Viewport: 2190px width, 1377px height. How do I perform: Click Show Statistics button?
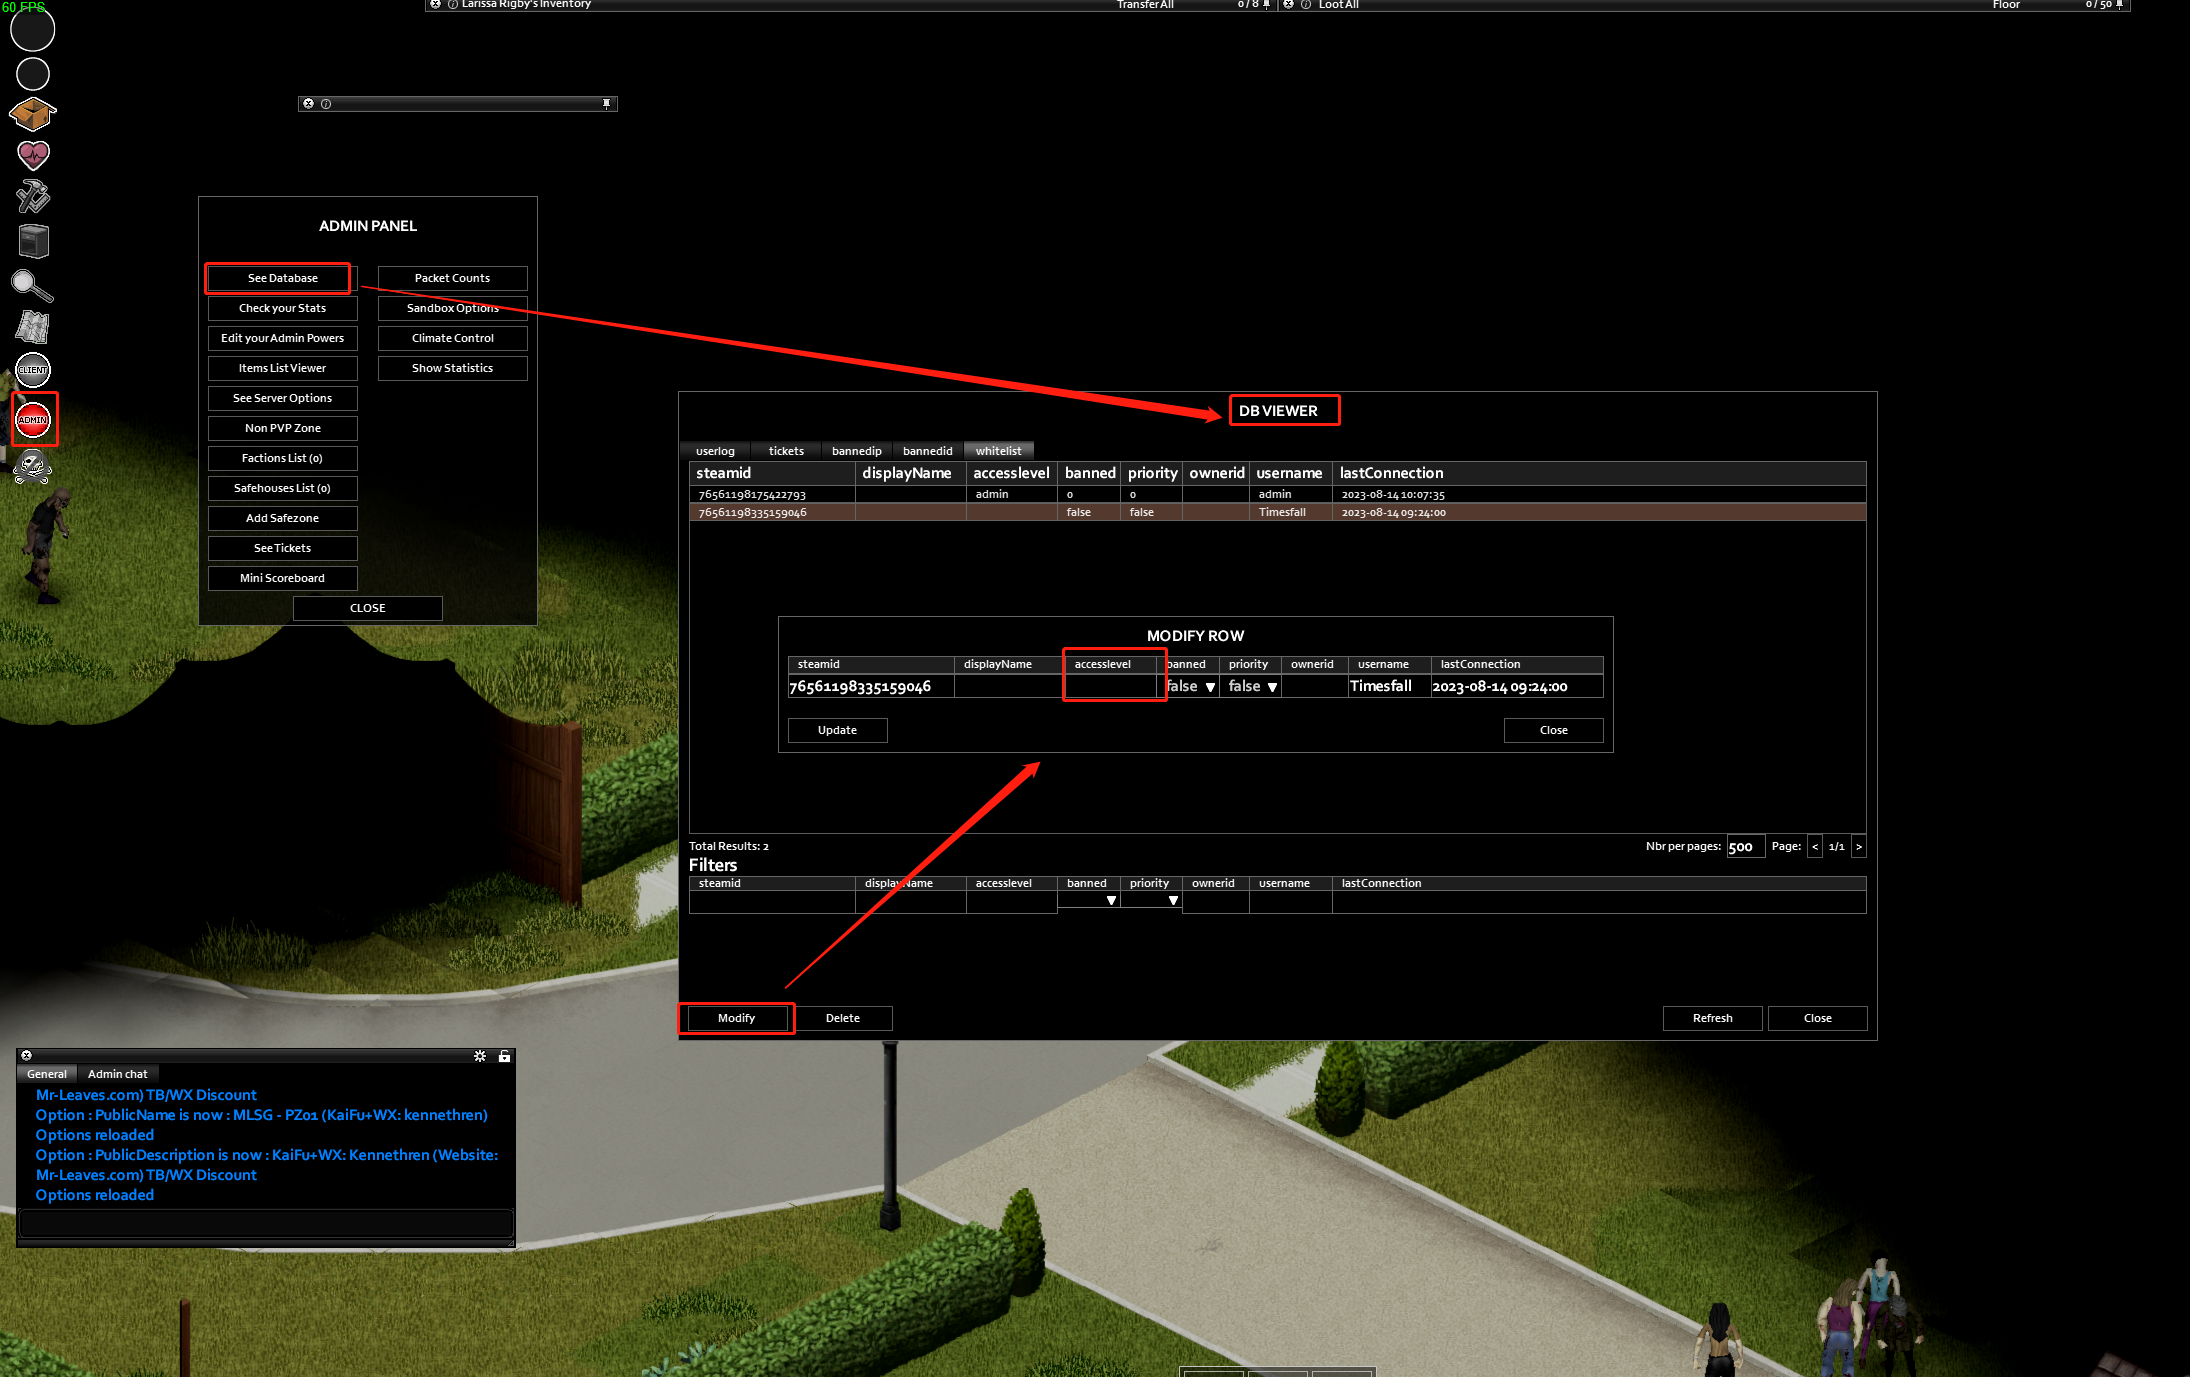[x=453, y=368]
